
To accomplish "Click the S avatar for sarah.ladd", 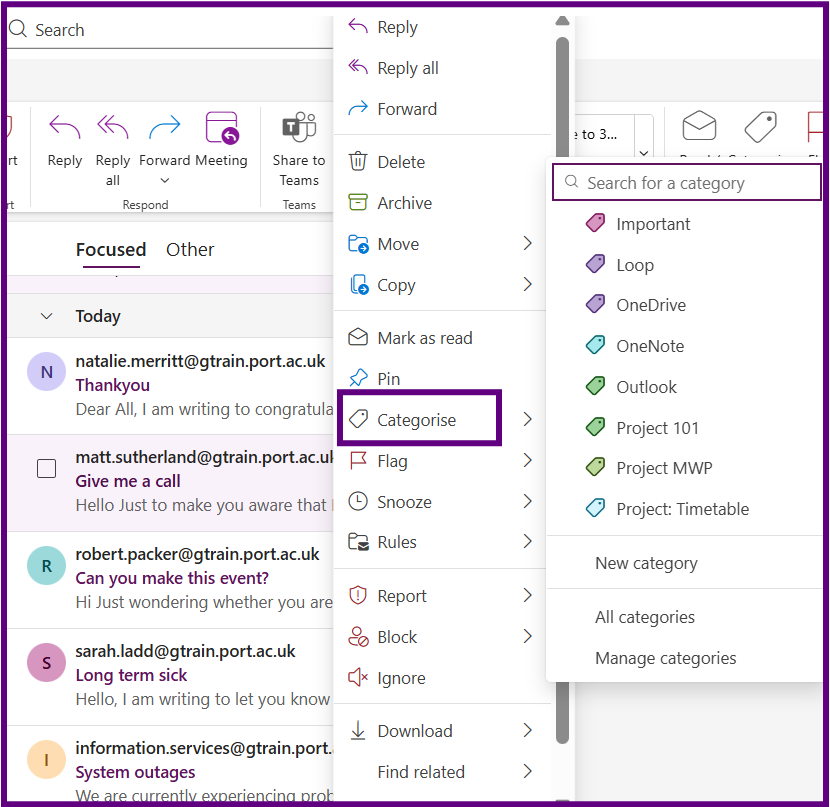I will 47,663.
